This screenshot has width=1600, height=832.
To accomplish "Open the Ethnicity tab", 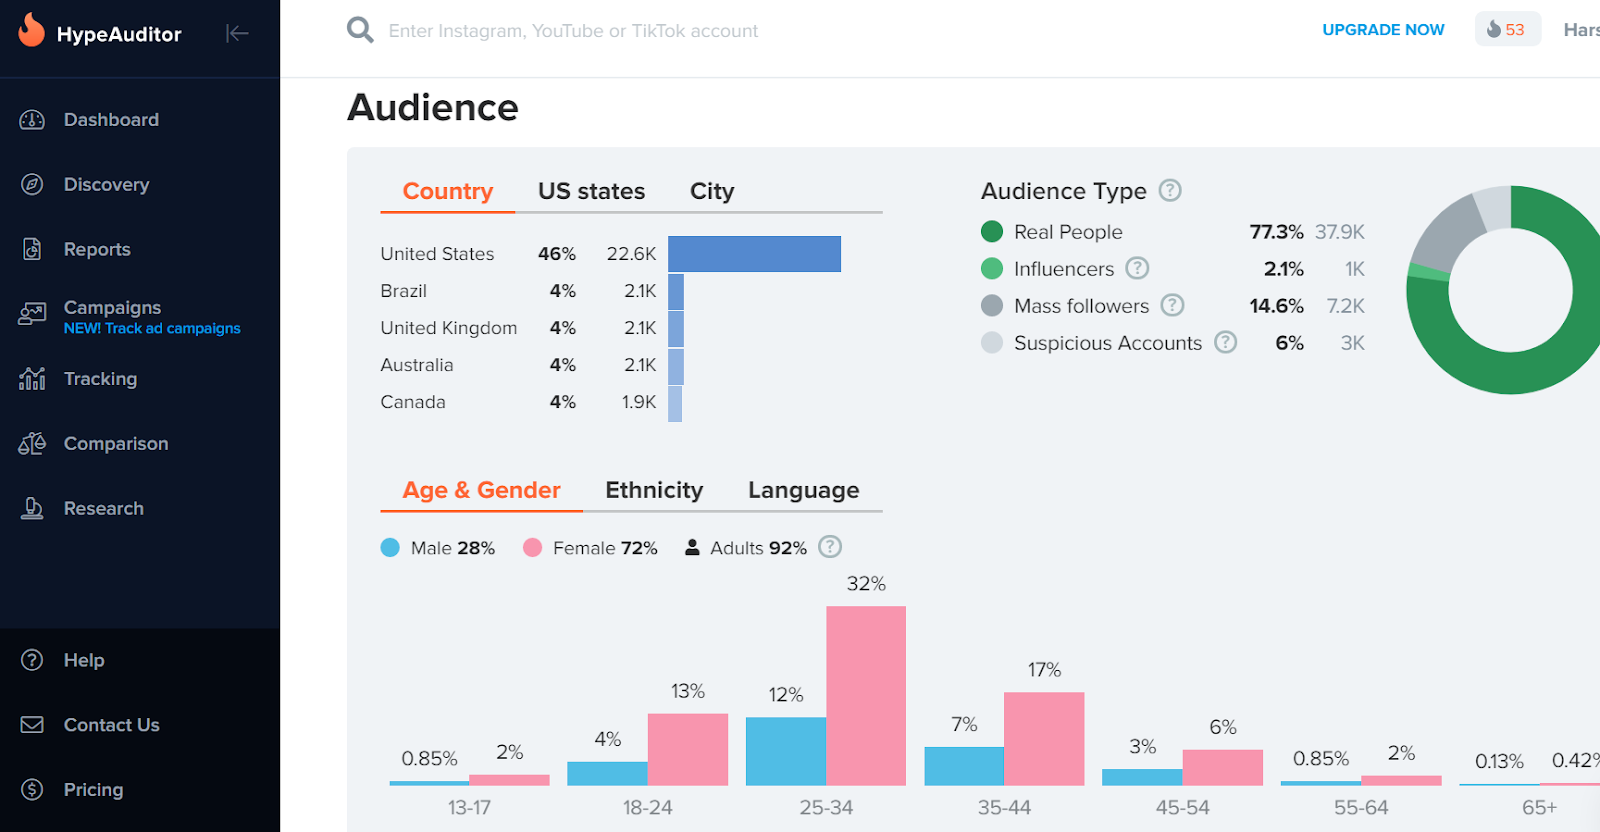I will click(654, 490).
